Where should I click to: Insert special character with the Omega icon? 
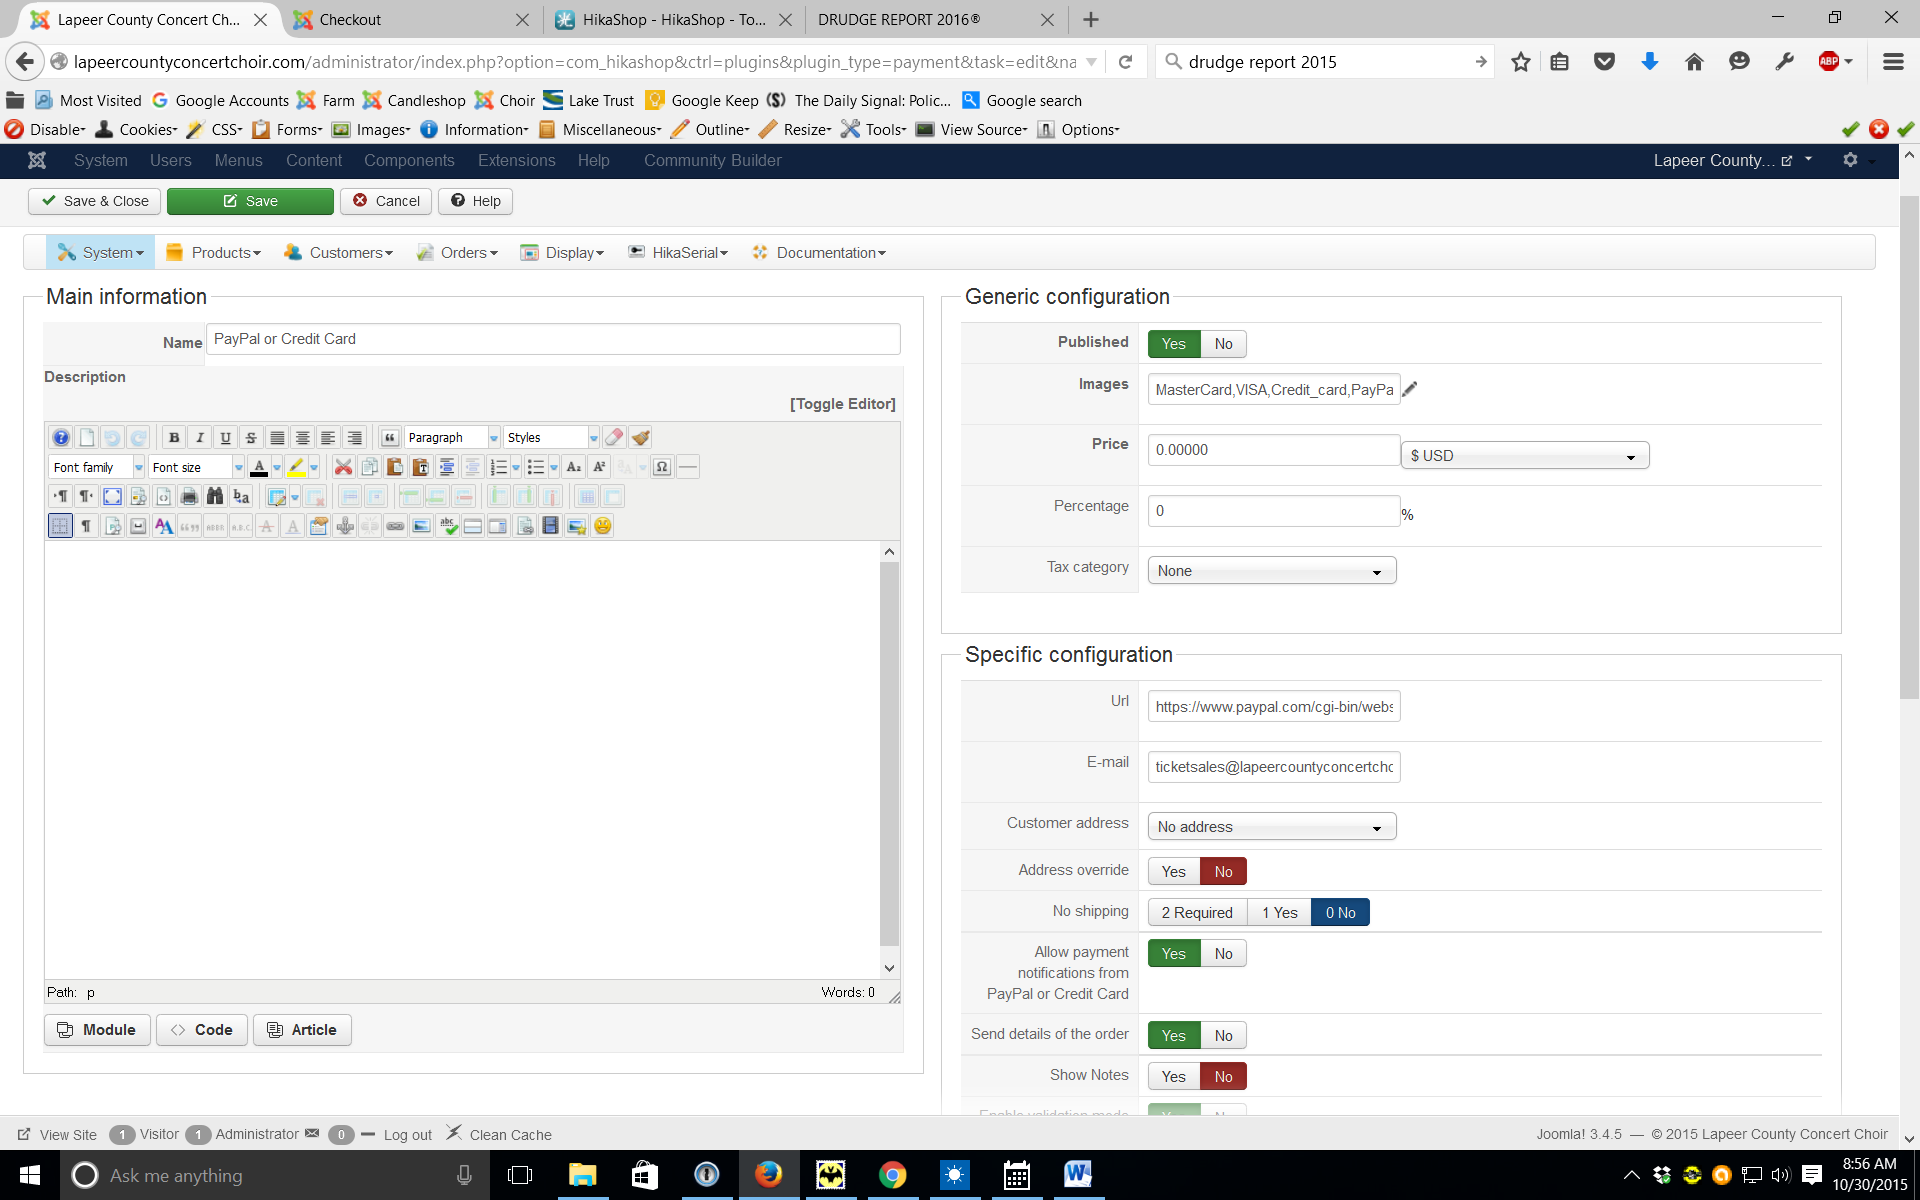[661, 467]
